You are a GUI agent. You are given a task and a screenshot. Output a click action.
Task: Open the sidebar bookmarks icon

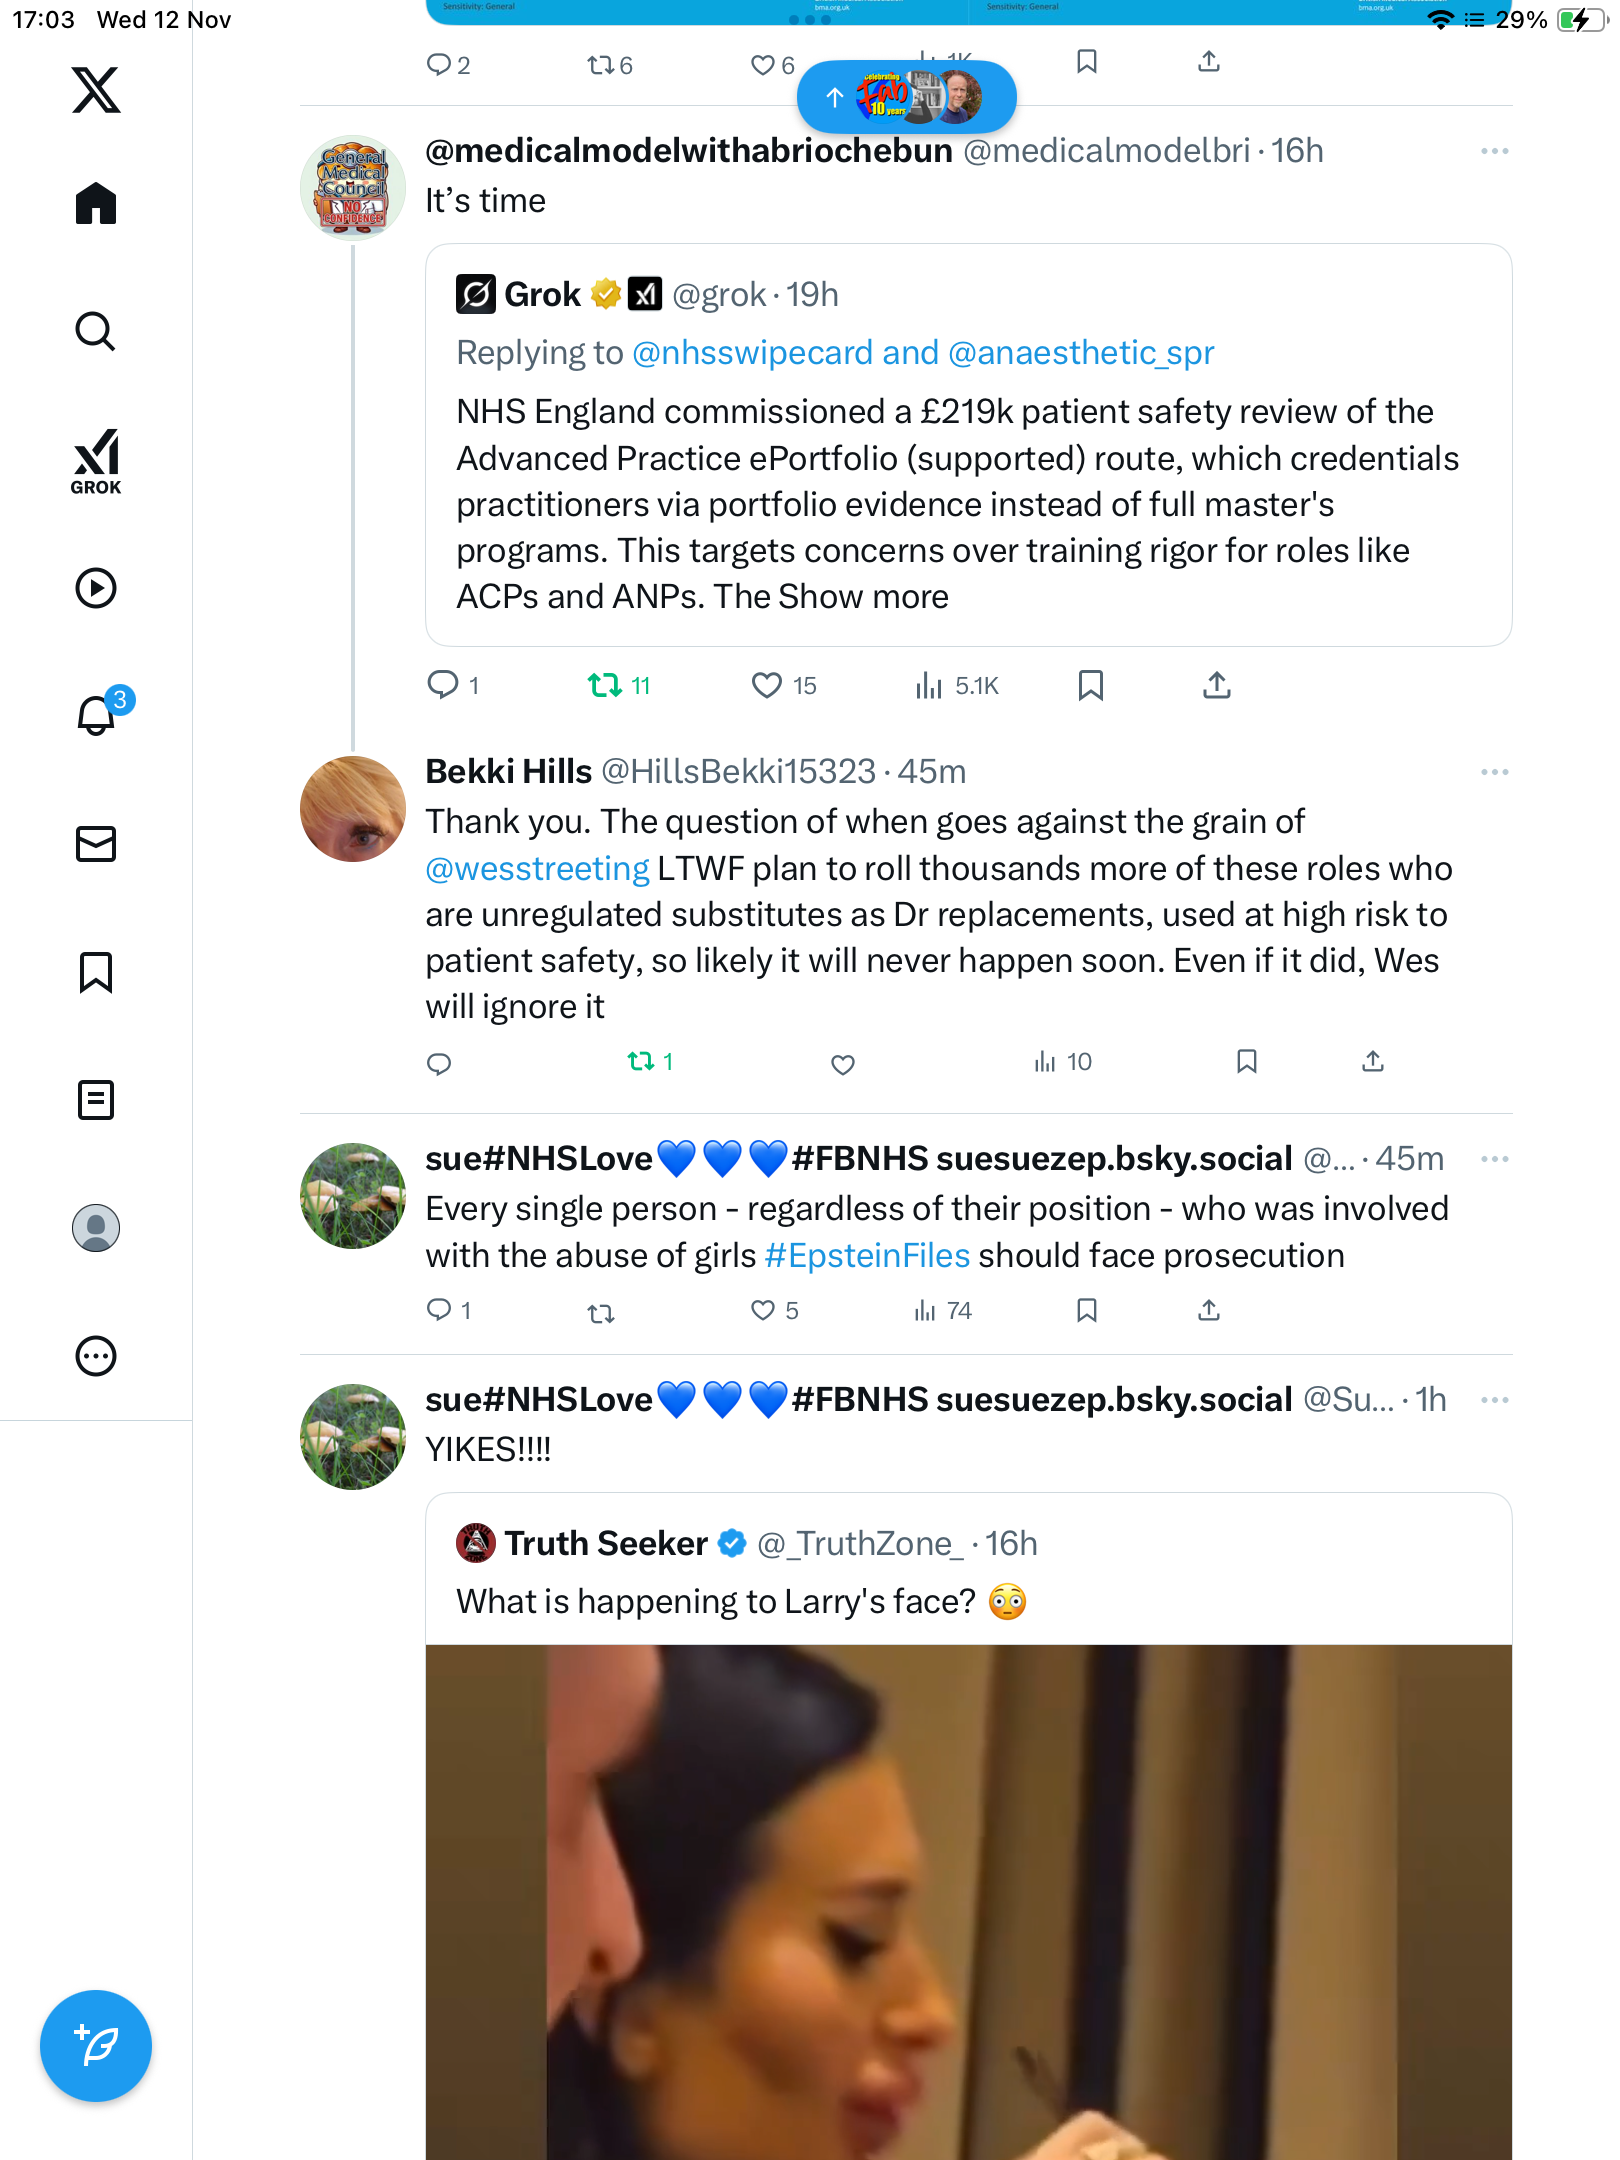pyautogui.click(x=96, y=972)
